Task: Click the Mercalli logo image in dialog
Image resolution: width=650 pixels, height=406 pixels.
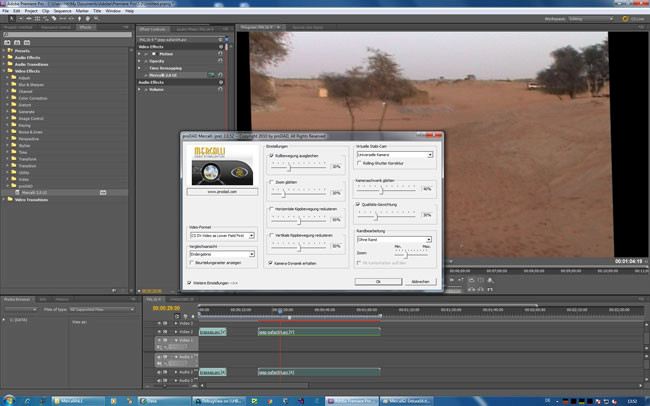Action: 222,165
